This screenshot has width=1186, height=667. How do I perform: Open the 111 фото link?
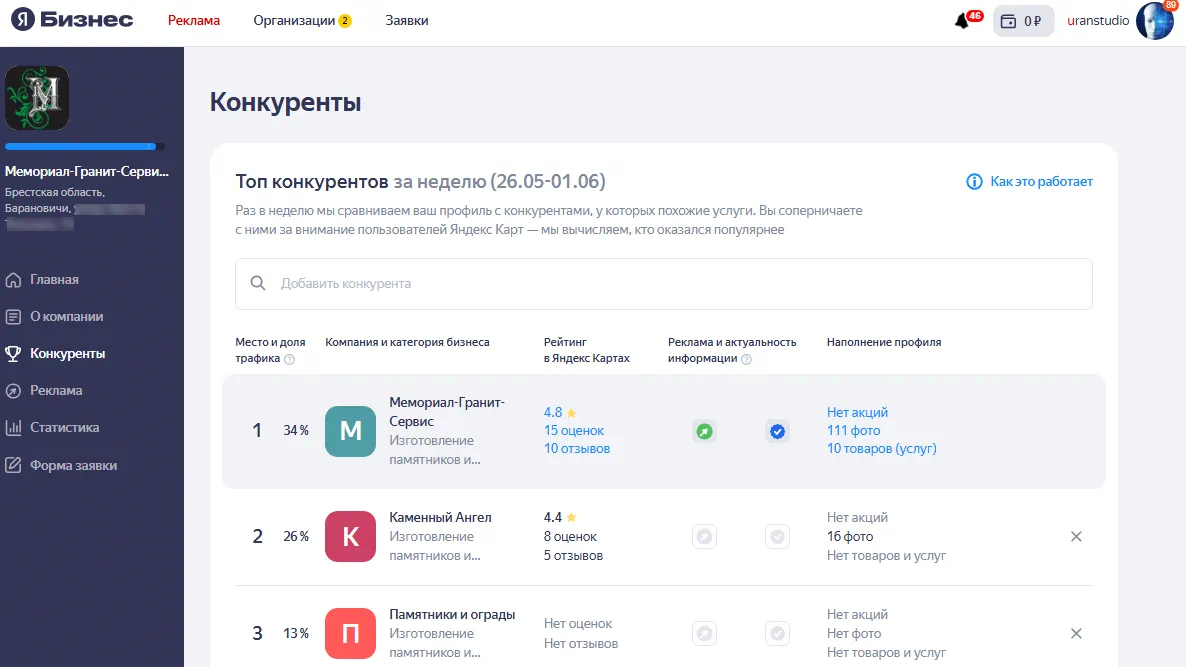(854, 430)
